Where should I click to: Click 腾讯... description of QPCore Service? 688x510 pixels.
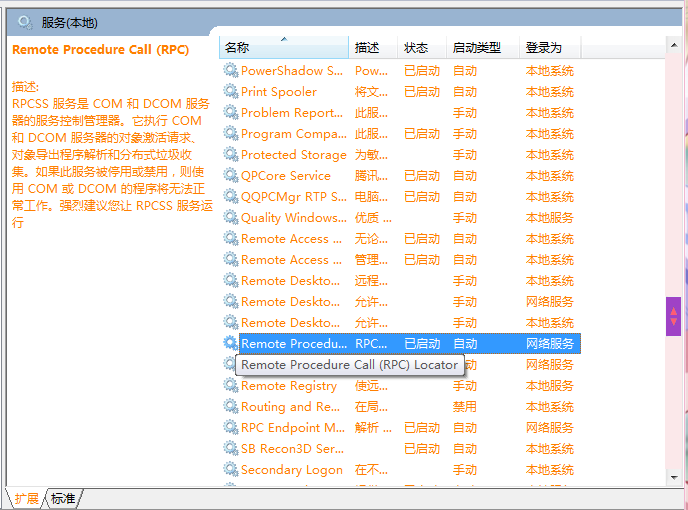(x=371, y=176)
